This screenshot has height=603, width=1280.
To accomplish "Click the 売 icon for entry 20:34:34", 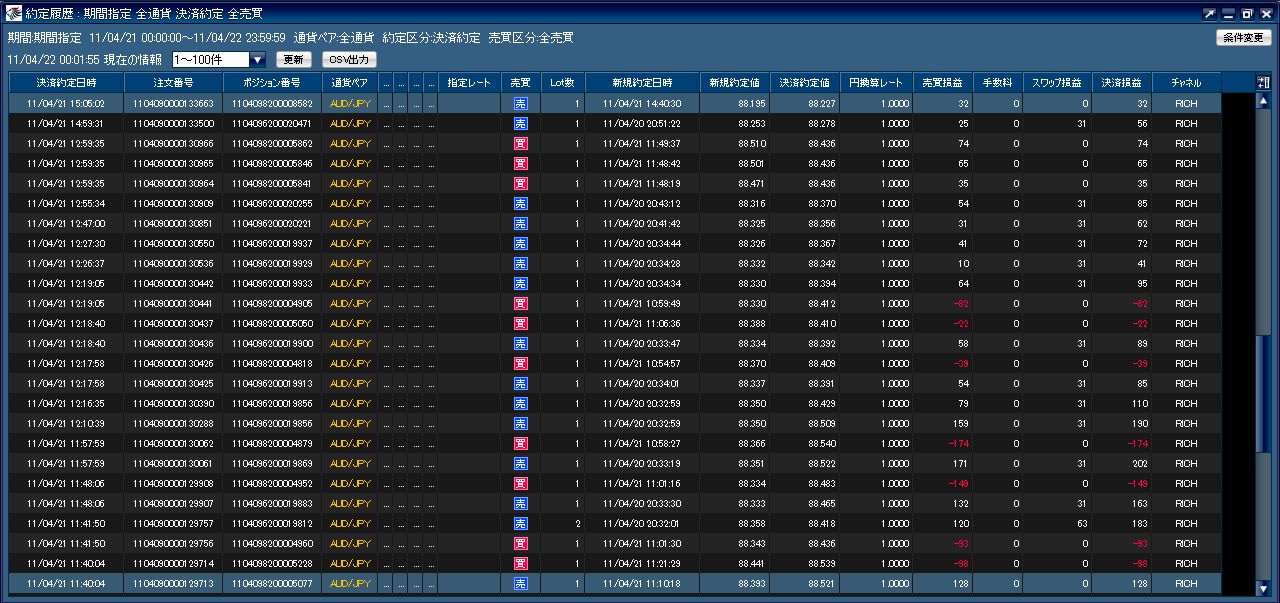I will pyautogui.click(x=520, y=283).
